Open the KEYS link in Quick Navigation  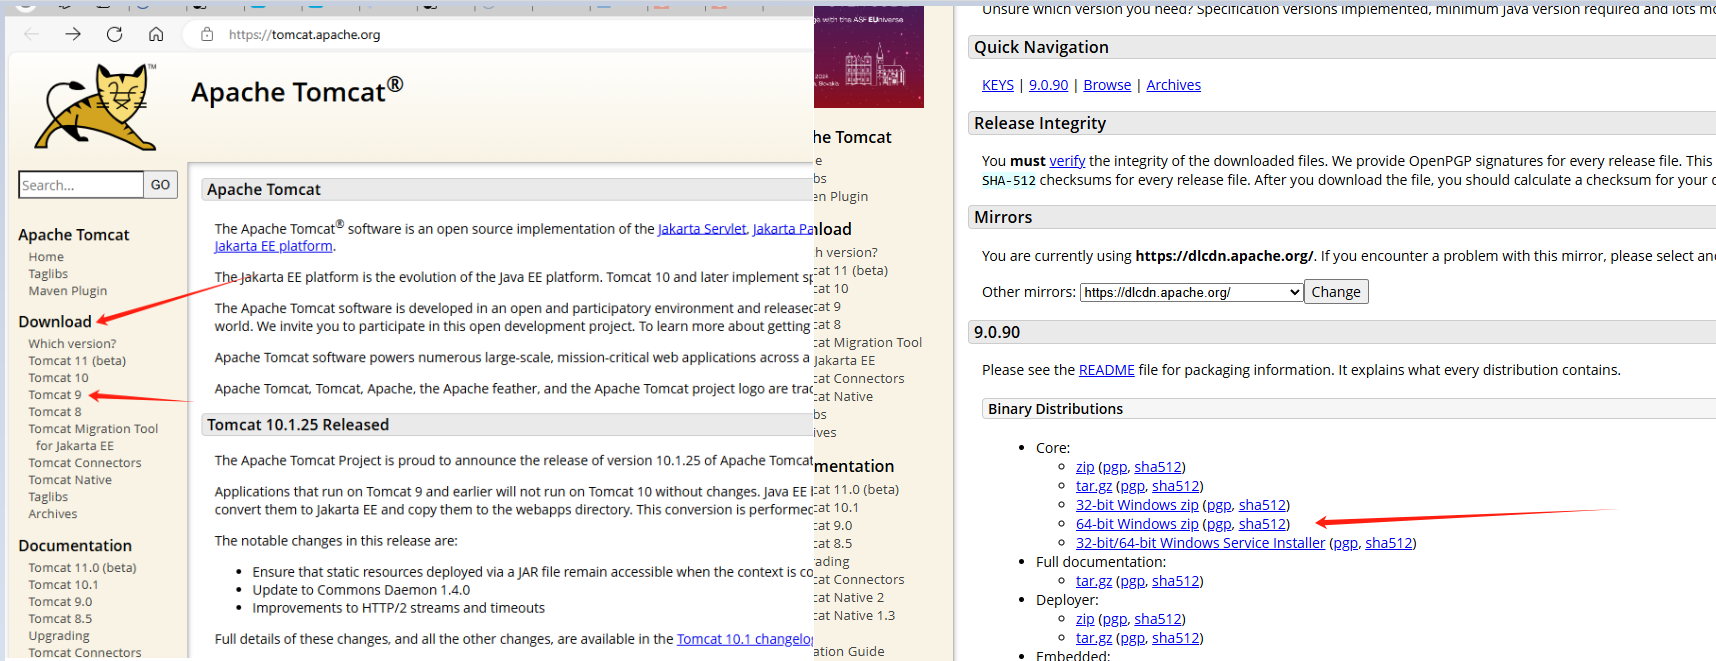[x=997, y=85]
